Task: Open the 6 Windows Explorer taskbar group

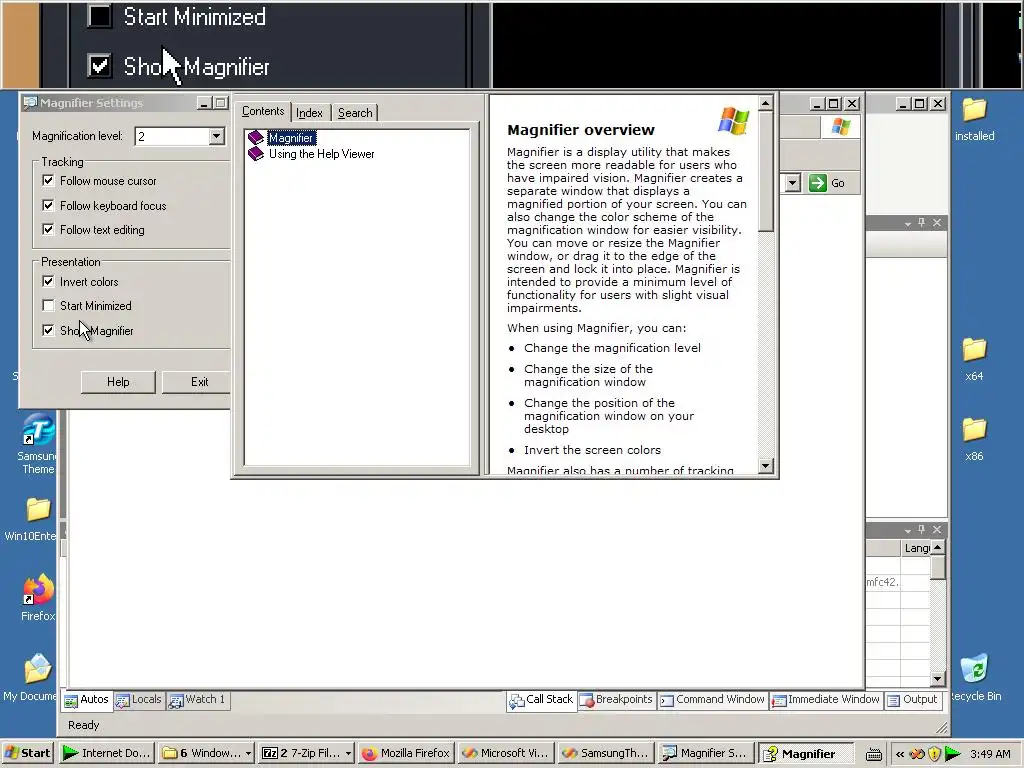Action: click(206, 753)
